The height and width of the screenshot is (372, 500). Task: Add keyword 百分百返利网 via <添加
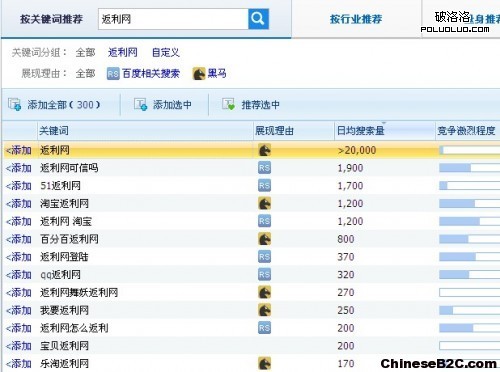tap(19, 239)
